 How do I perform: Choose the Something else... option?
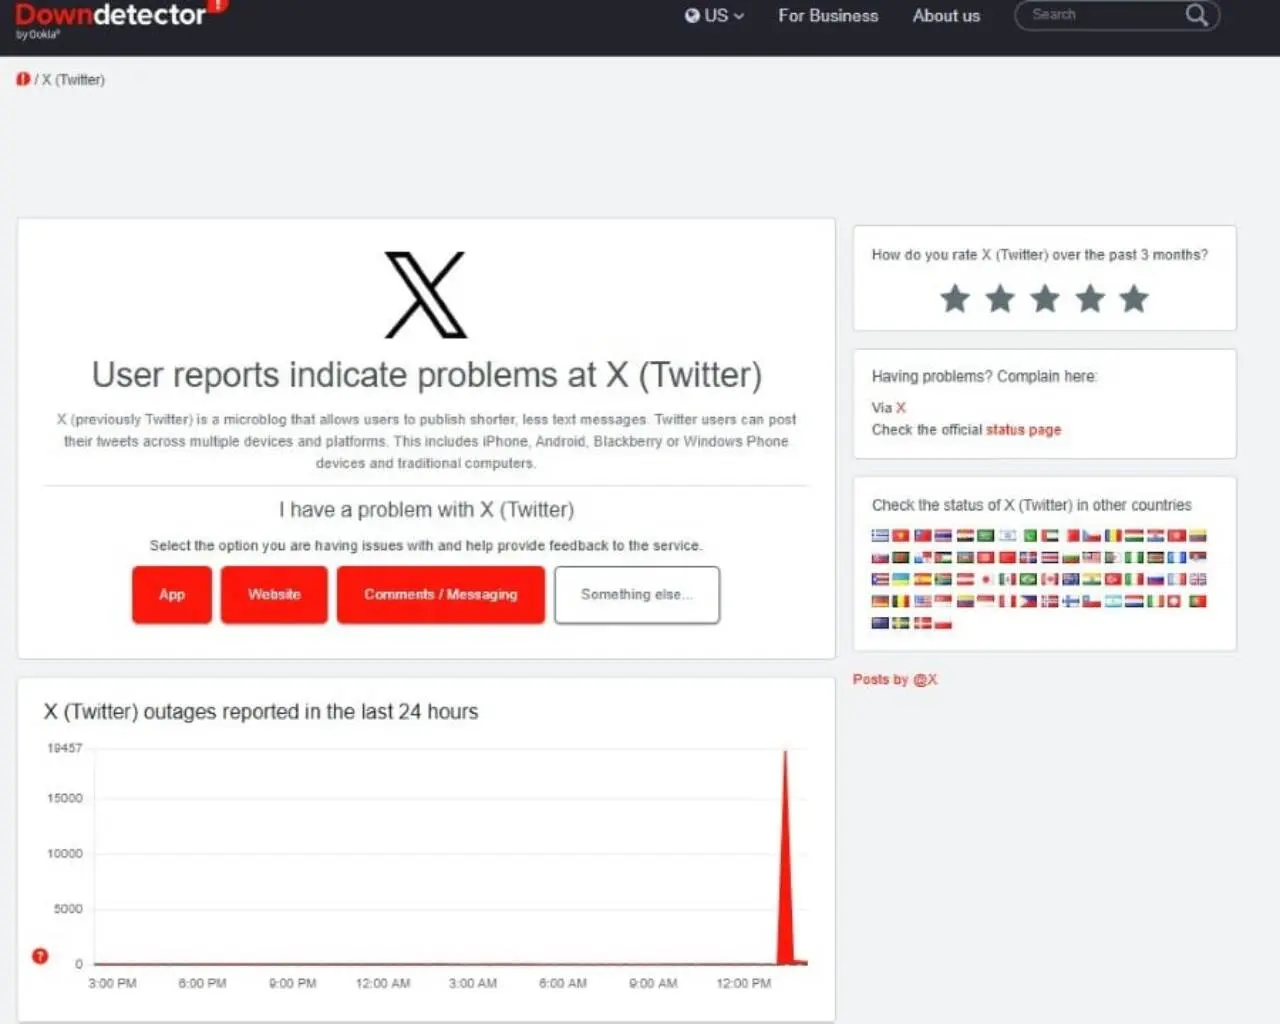point(637,594)
